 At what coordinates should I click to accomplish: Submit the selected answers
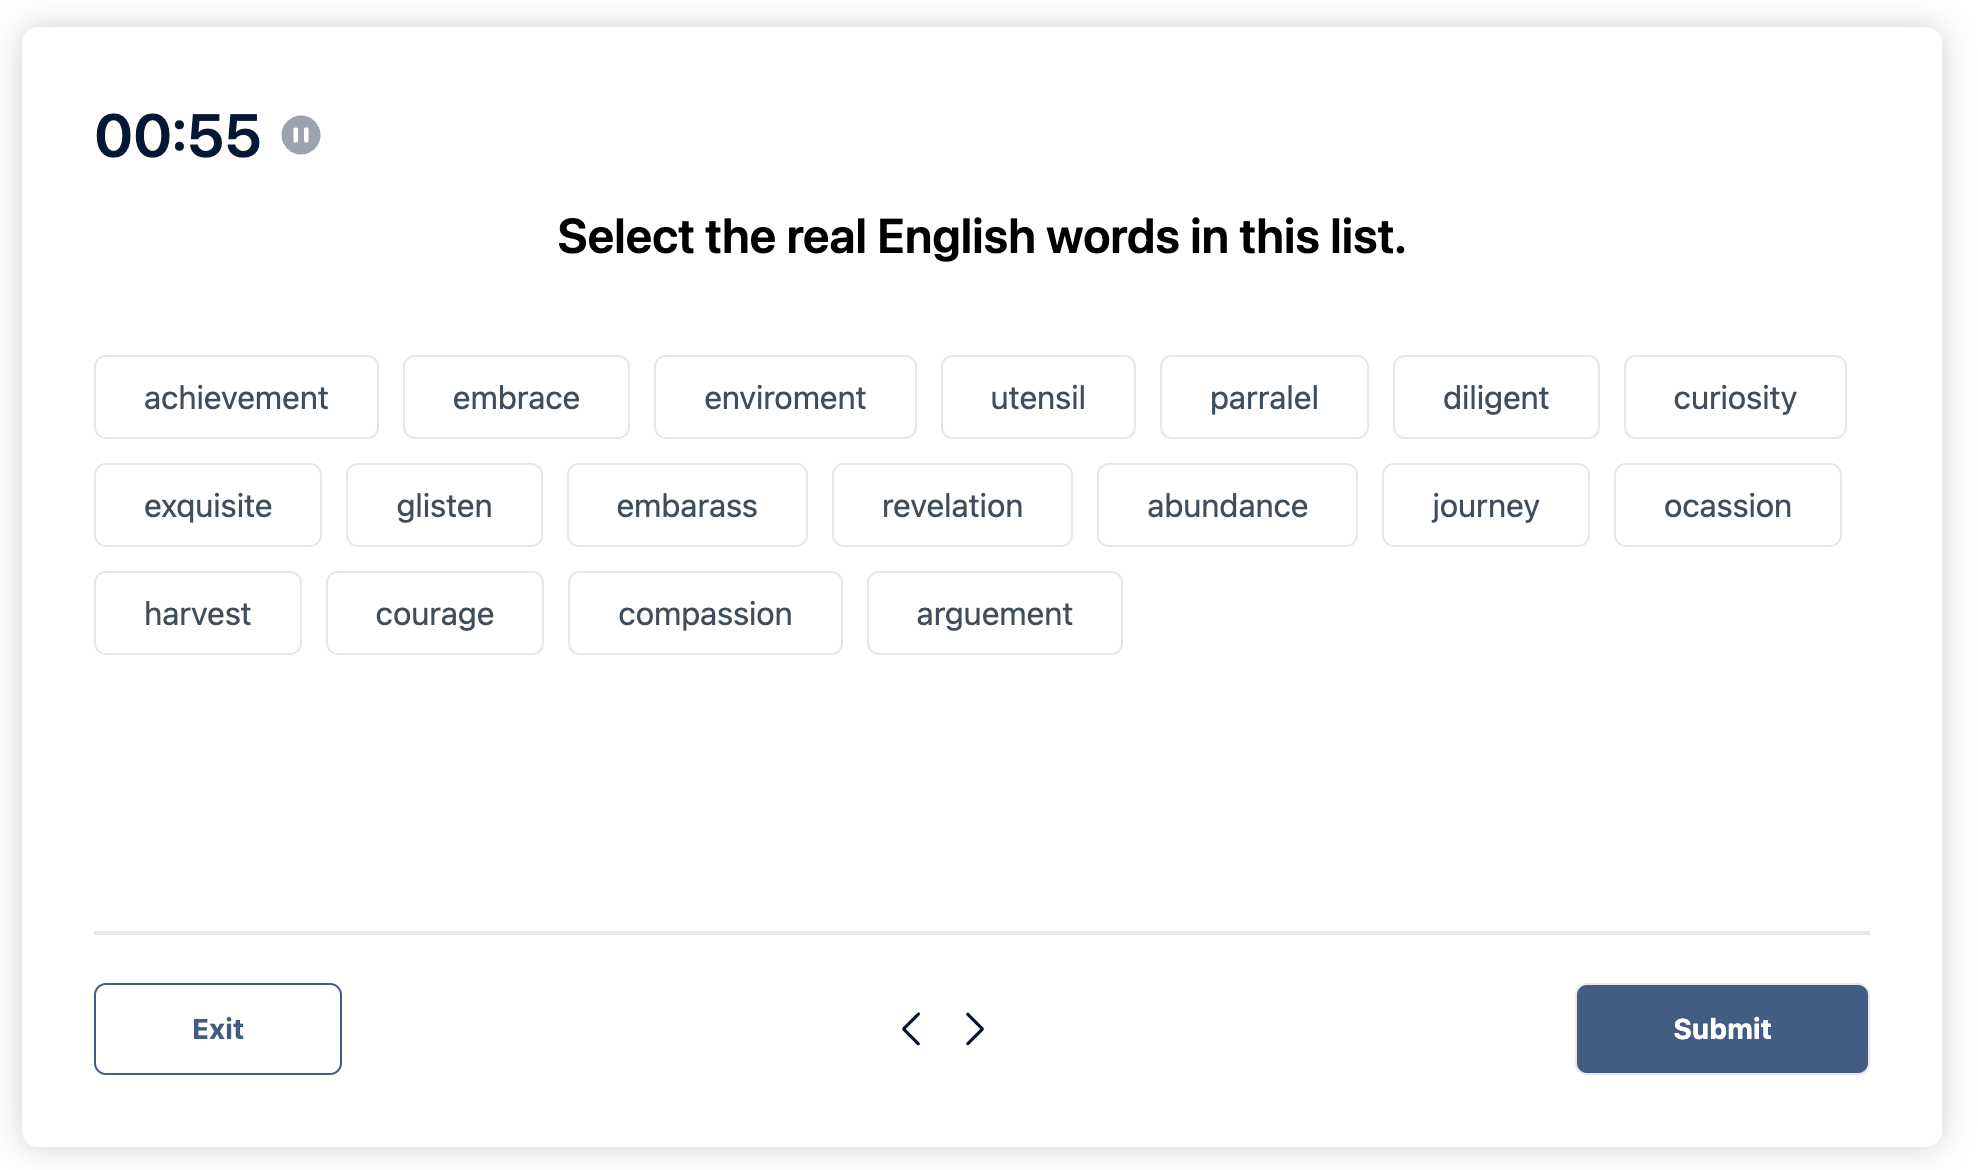[x=1722, y=1029]
